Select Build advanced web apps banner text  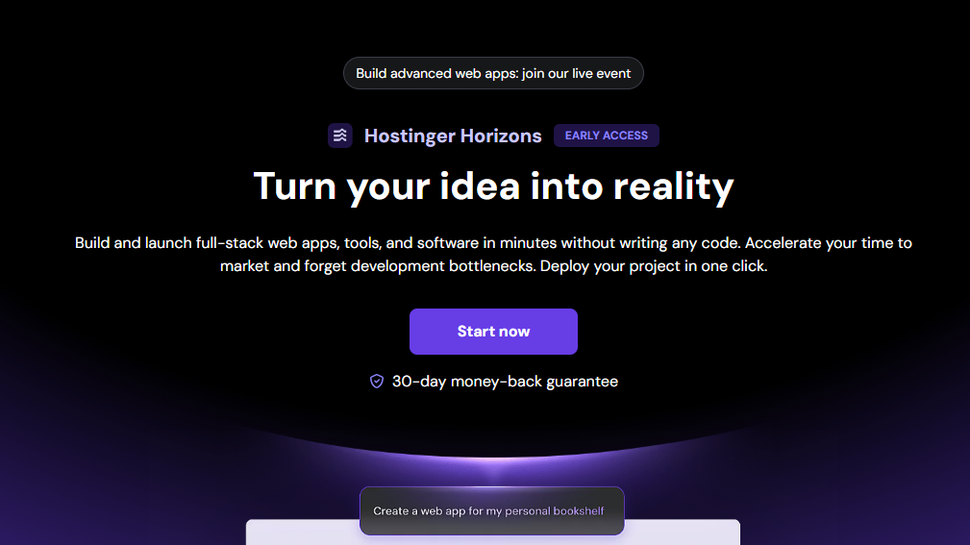coord(437,73)
